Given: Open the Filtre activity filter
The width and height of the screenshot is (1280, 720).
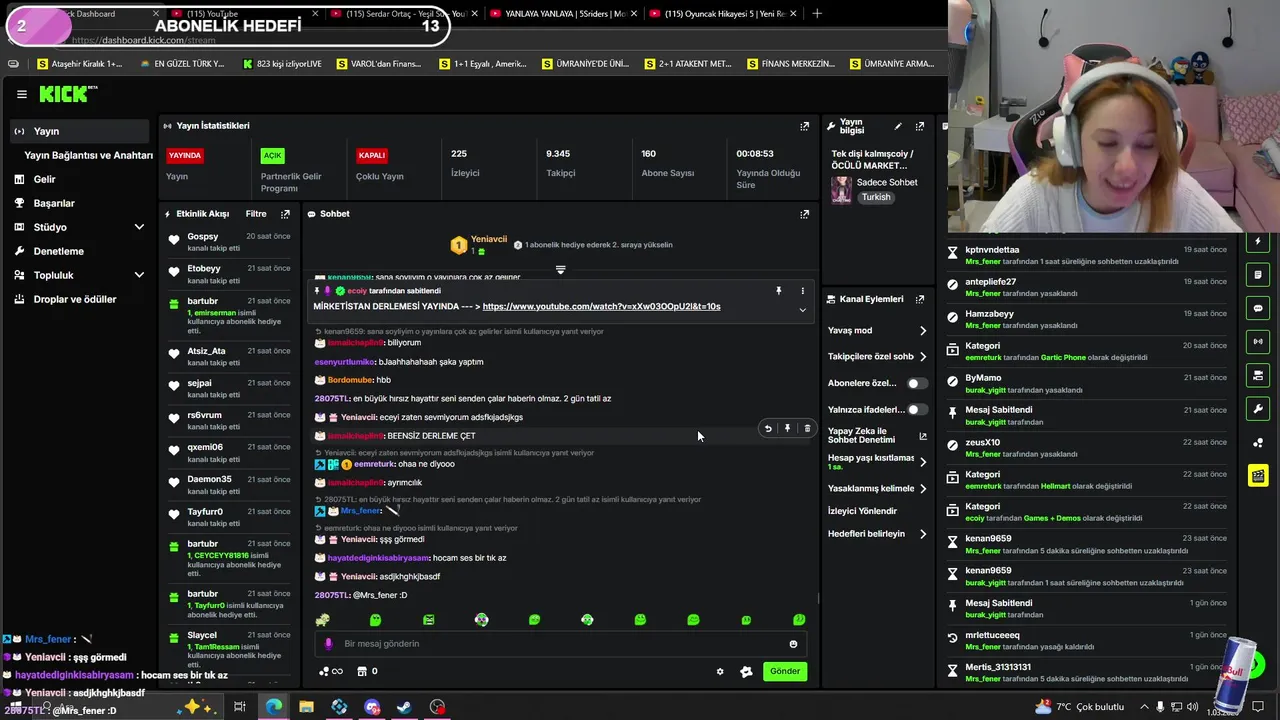Looking at the screenshot, I should point(256,214).
